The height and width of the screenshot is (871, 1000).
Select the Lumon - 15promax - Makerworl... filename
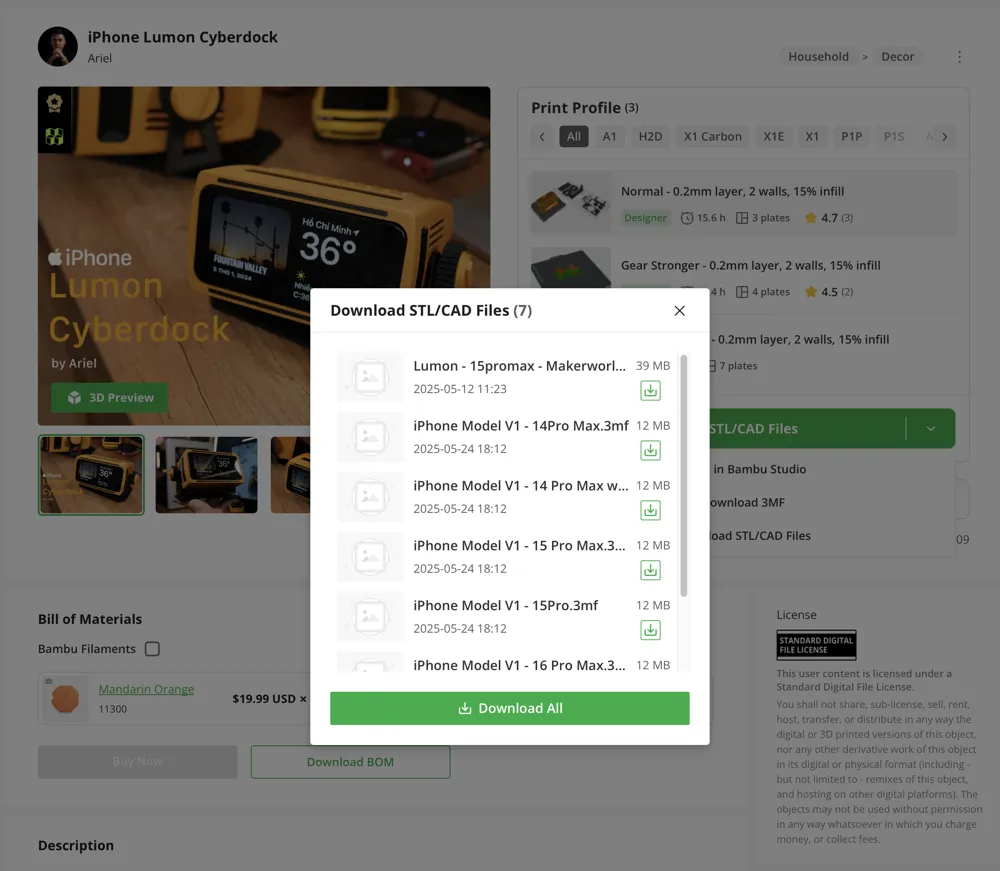click(519, 366)
